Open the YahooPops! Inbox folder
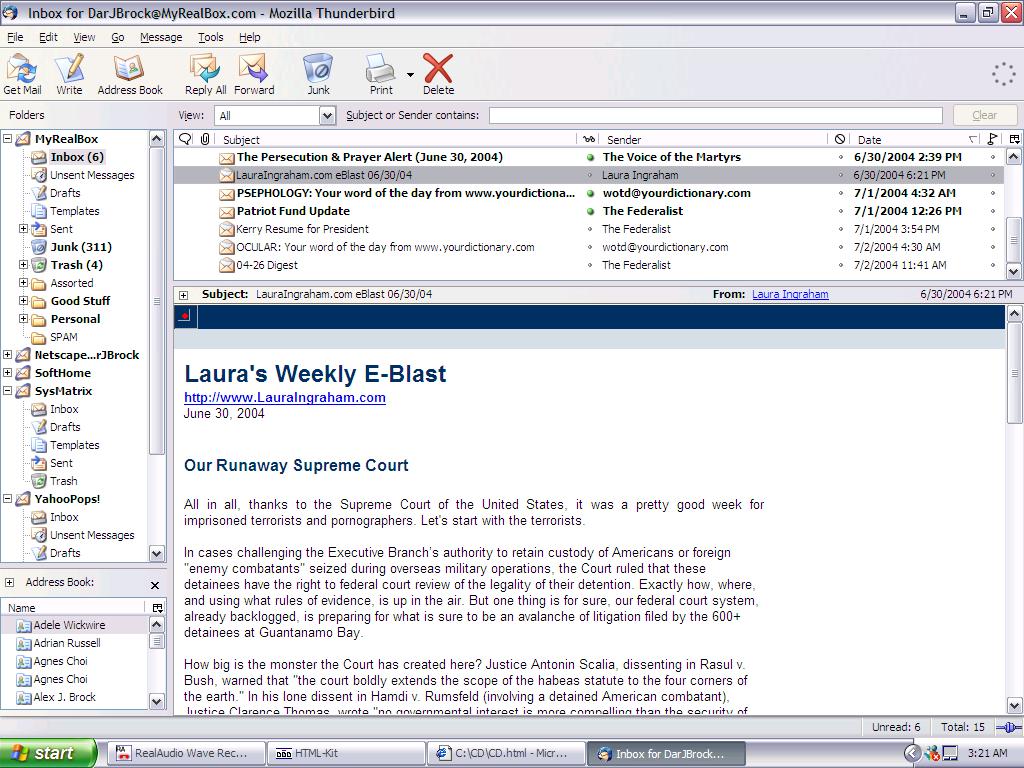Image resolution: width=1024 pixels, height=768 pixels. [x=64, y=517]
